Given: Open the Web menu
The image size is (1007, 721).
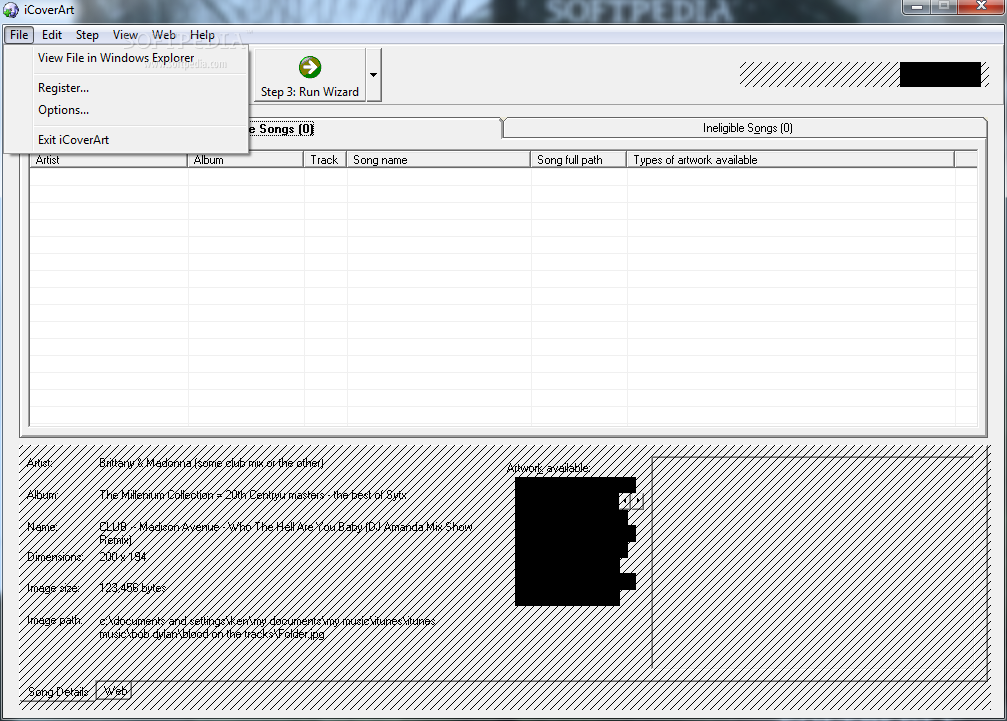Looking at the screenshot, I should click(x=163, y=35).
